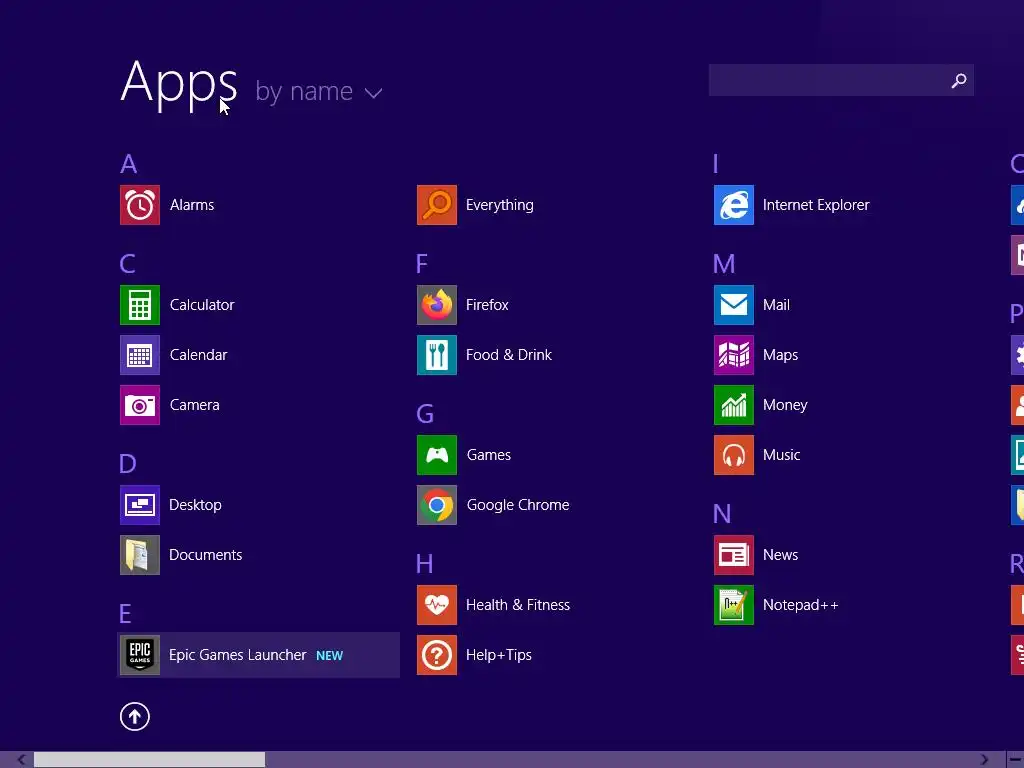Screen dimensions: 1024x768
Task: Select the letter D group header
Action: click(x=127, y=464)
